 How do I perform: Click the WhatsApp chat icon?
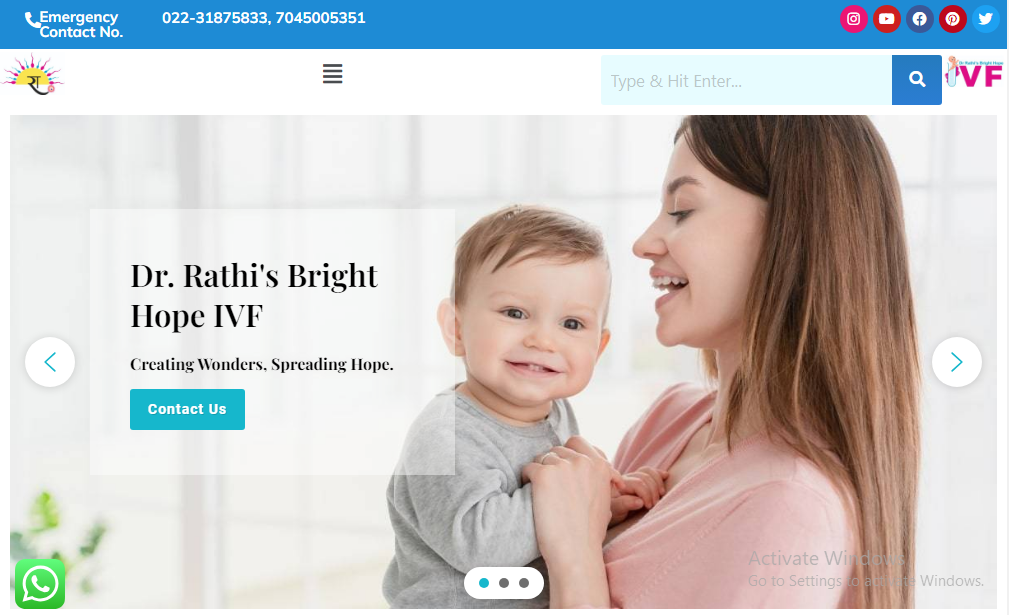tap(40, 583)
